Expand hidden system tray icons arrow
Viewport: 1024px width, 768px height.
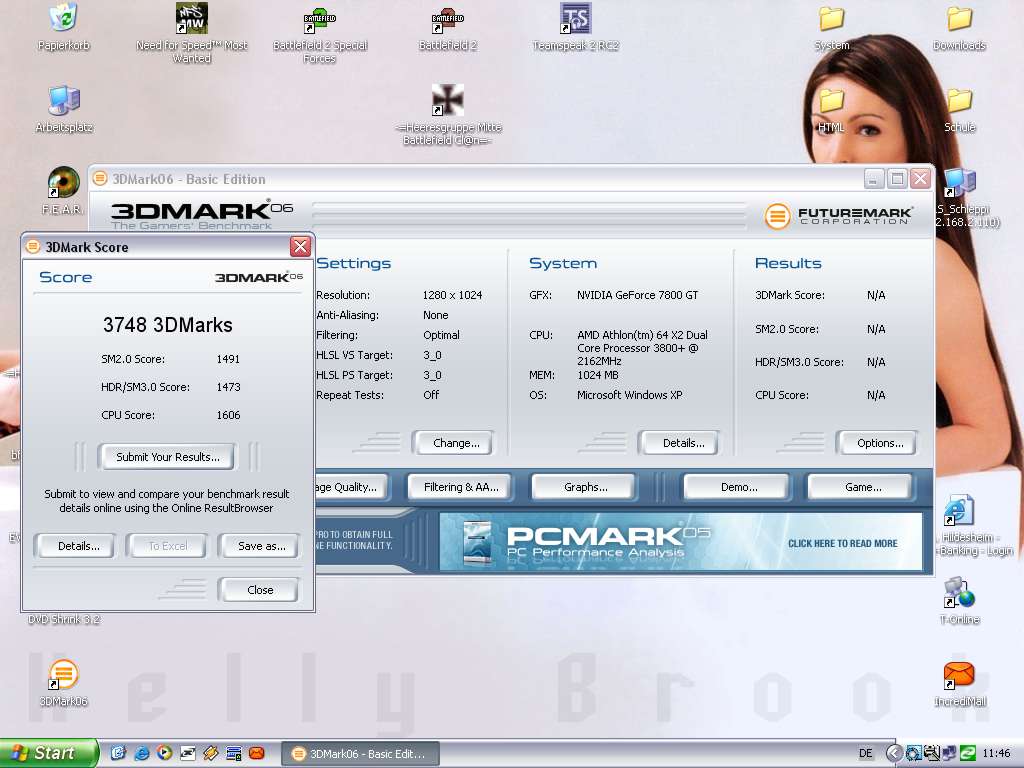coord(894,753)
